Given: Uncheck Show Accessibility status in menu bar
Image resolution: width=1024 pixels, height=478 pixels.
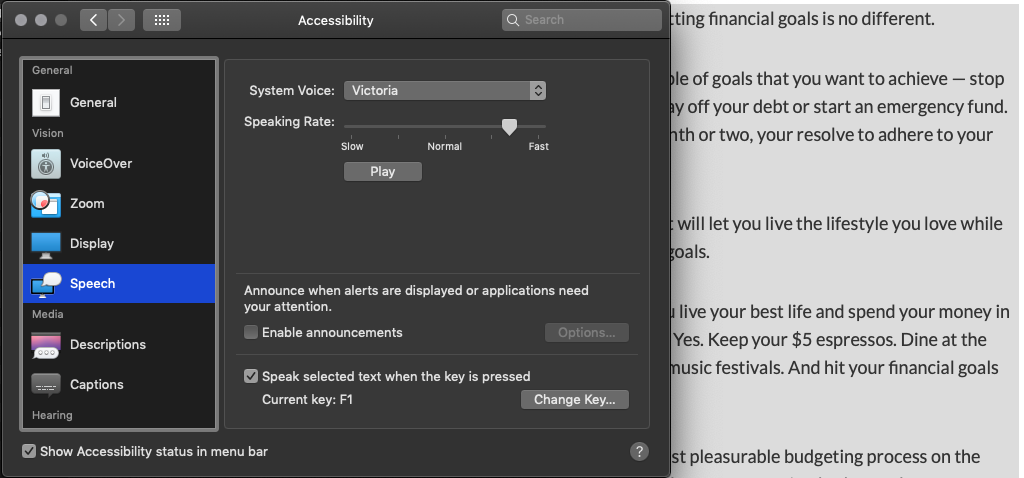Looking at the screenshot, I should click(x=29, y=451).
